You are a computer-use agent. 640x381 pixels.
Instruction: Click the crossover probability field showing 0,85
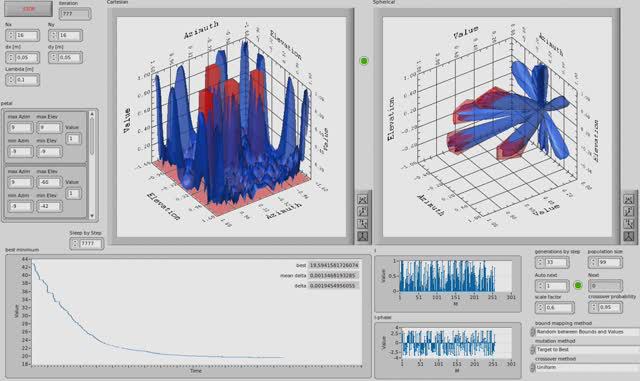click(609, 307)
